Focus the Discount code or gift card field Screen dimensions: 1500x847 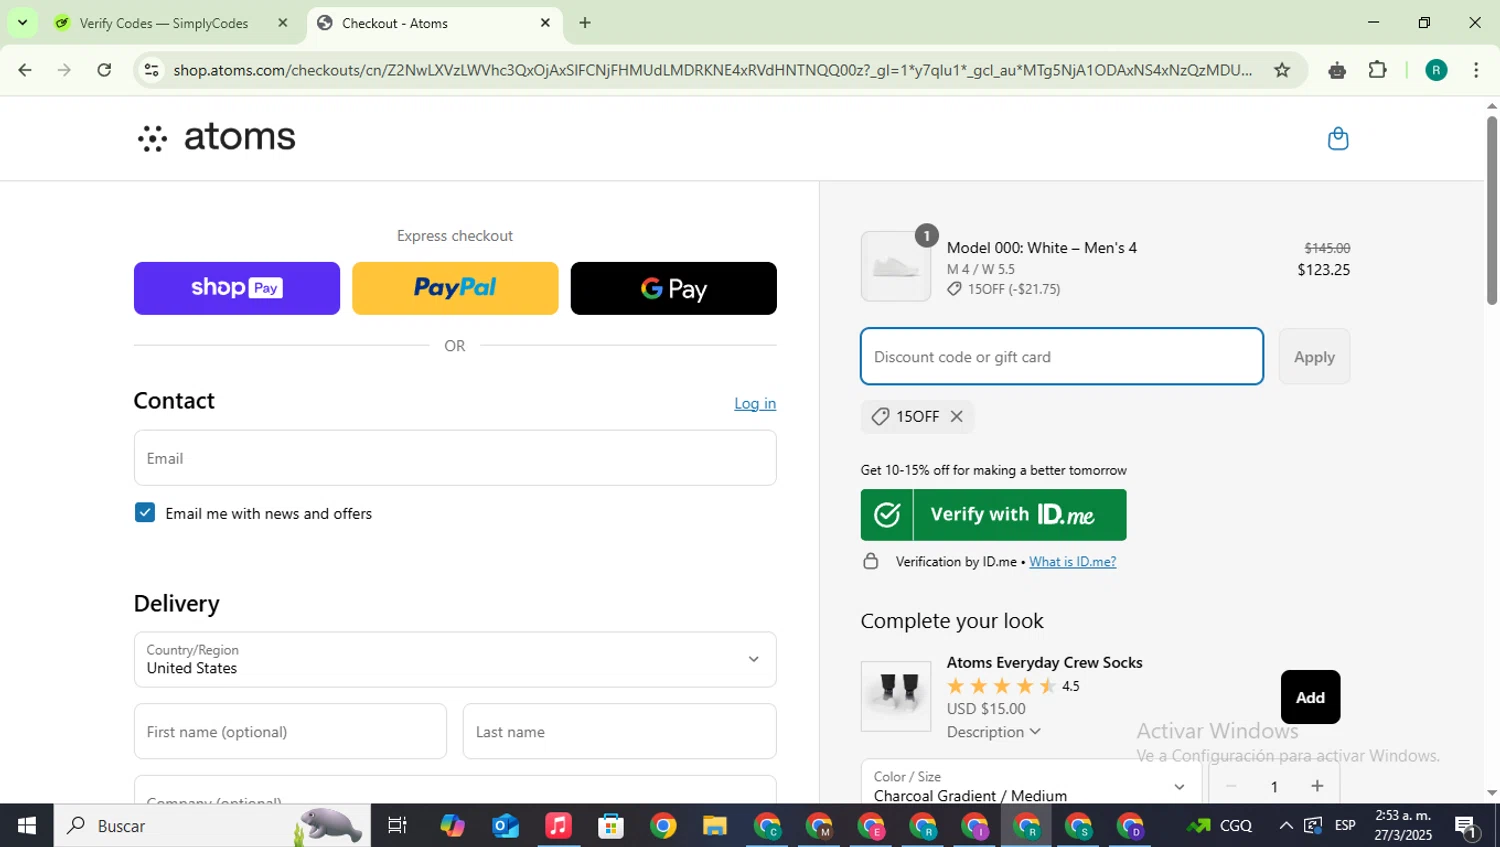tap(1062, 357)
